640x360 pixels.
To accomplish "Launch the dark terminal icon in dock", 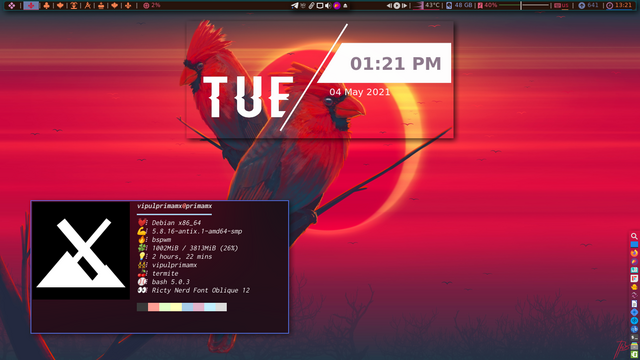I will click(x=634, y=338).
